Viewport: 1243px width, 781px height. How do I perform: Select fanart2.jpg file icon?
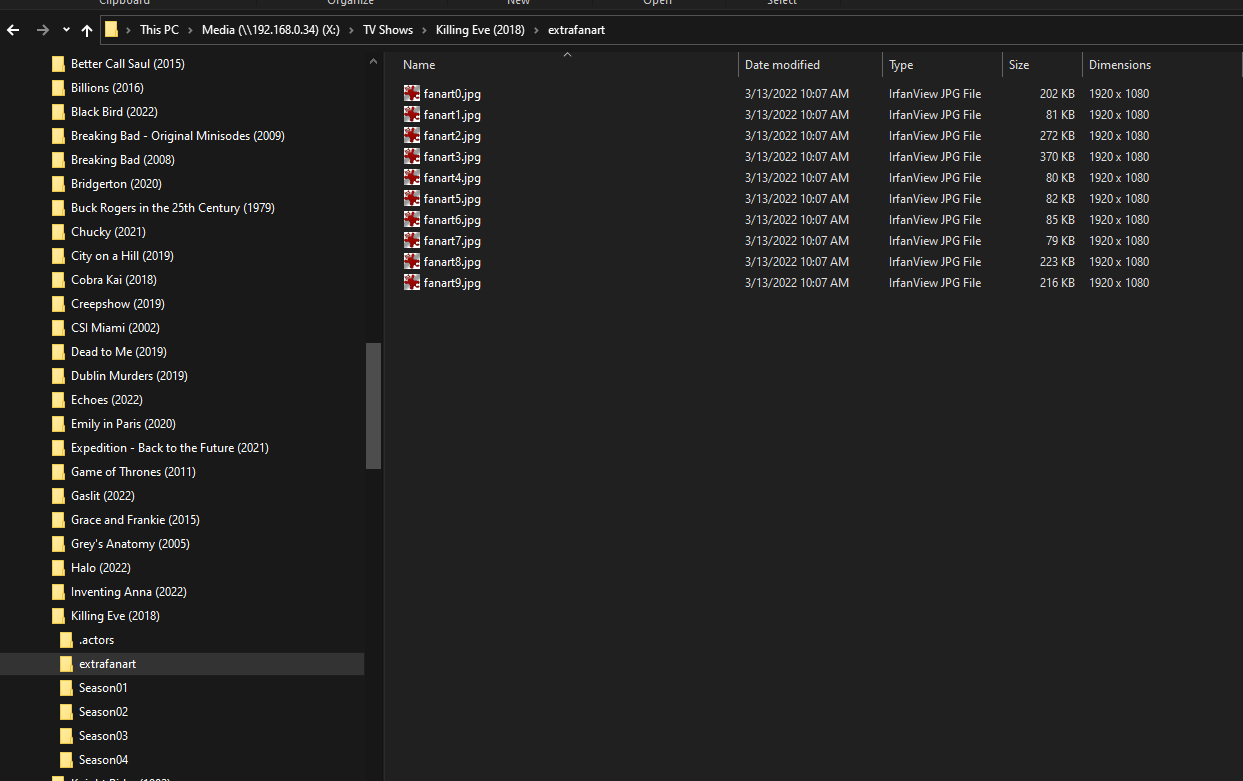tap(412, 135)
